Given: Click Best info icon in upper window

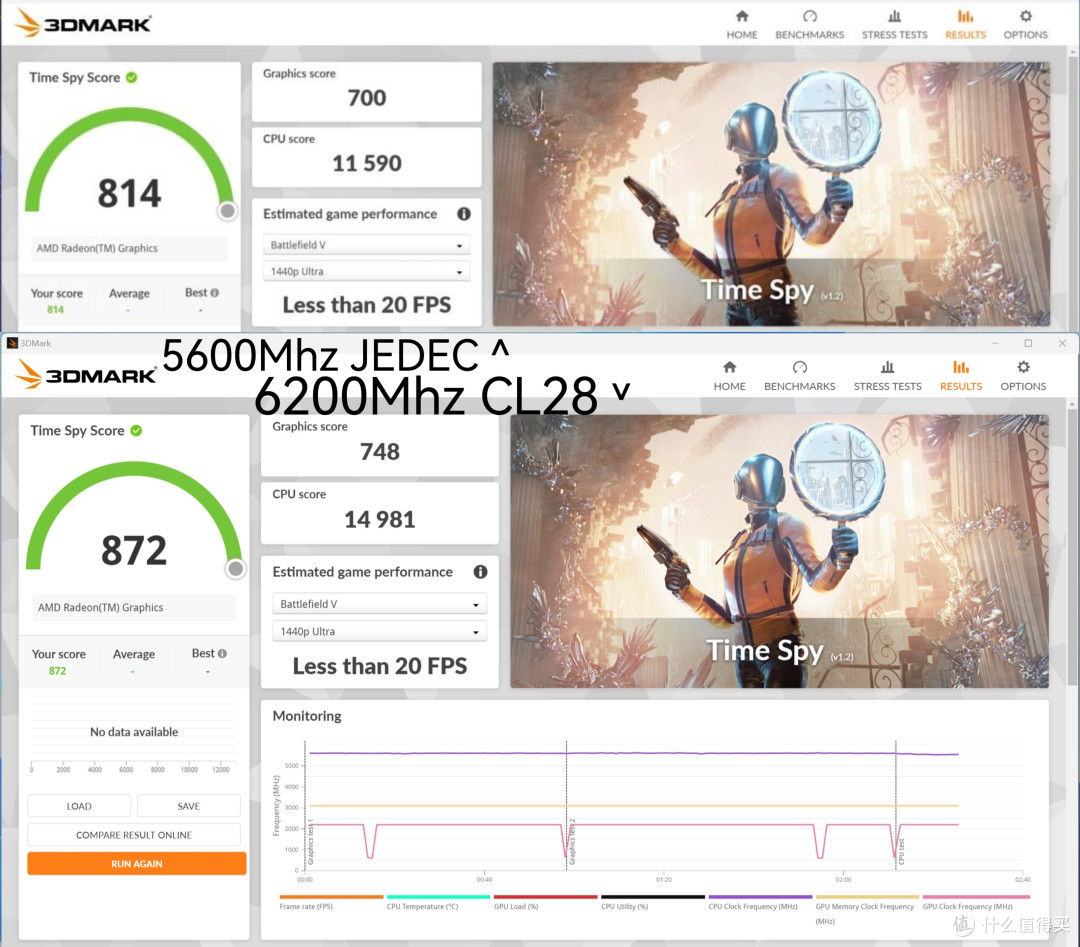Looking at the screenshot, I should (215, 293).
